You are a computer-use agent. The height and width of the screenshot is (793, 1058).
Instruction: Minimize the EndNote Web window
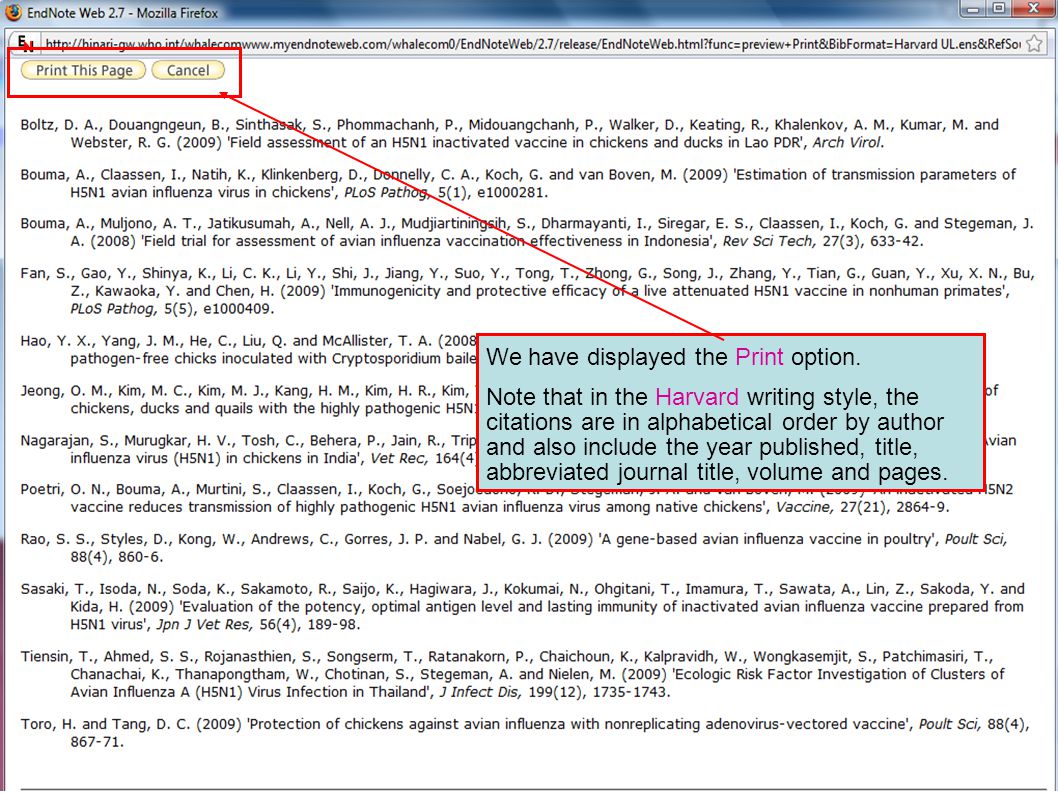point(973,9)
